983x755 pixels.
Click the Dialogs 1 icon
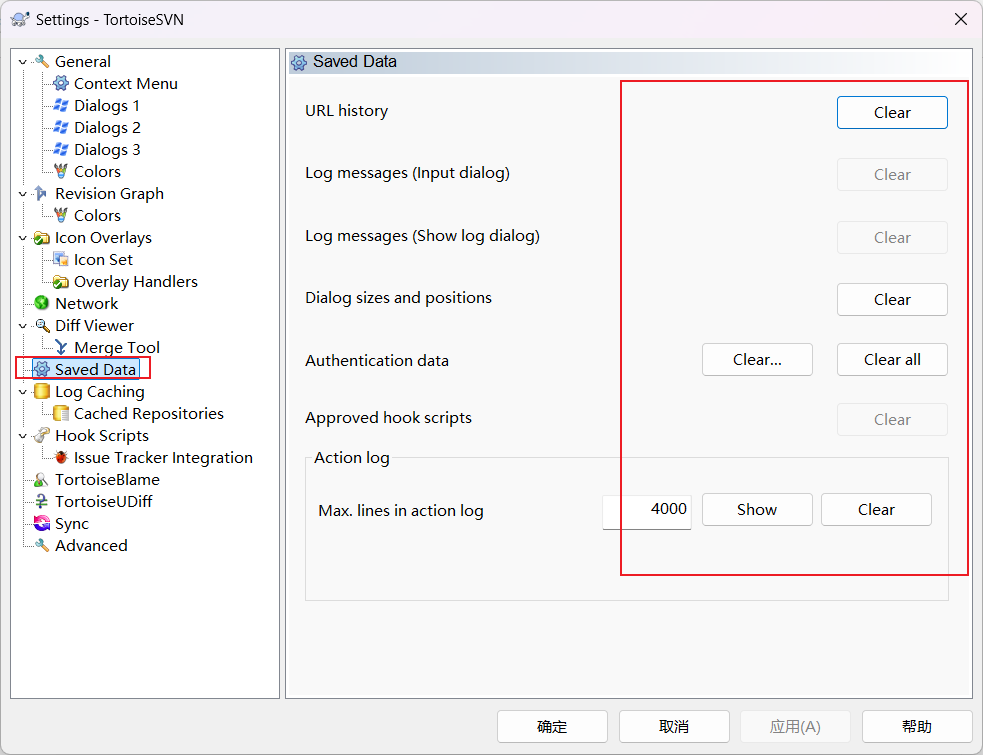(x=61, y=105)
